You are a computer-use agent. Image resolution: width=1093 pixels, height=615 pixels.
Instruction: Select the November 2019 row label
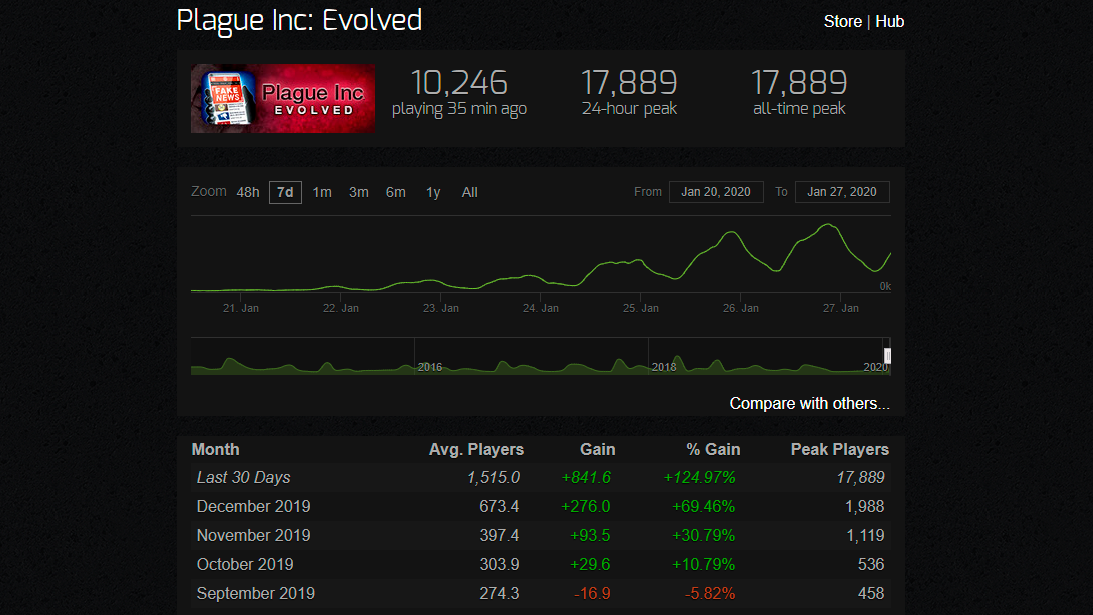point(254,536)
